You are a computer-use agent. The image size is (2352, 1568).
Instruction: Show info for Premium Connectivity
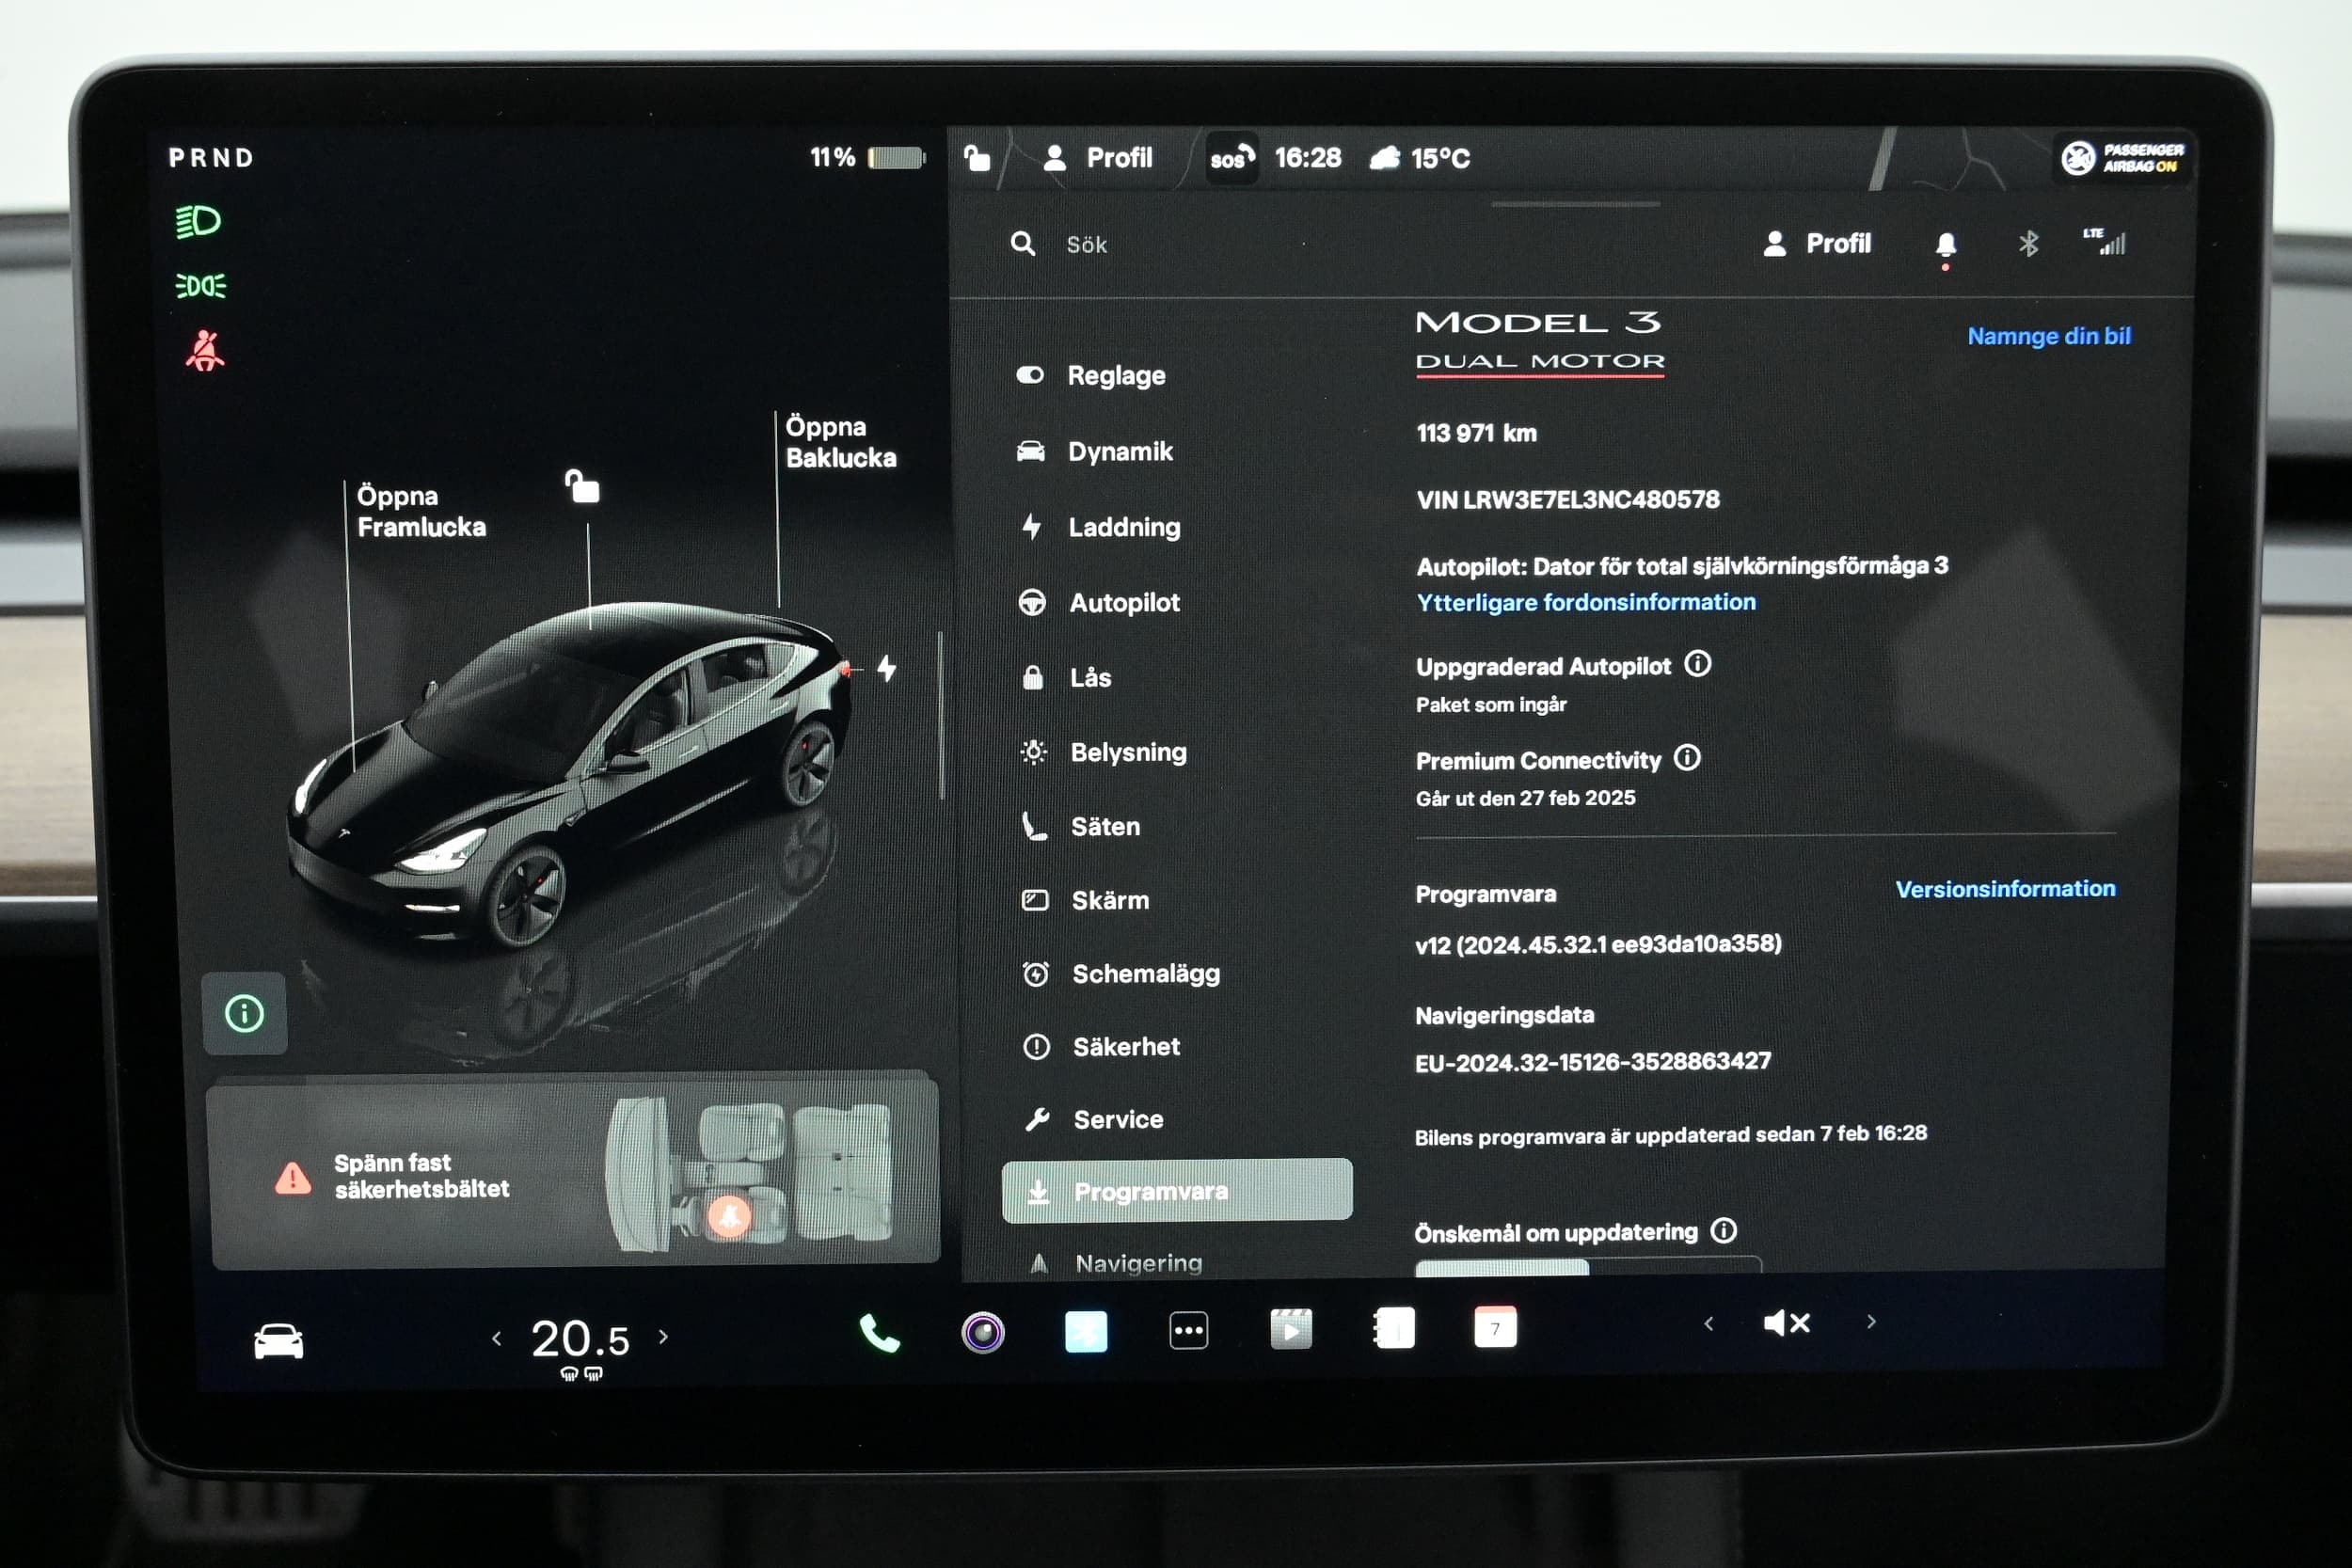(1687, 758)
